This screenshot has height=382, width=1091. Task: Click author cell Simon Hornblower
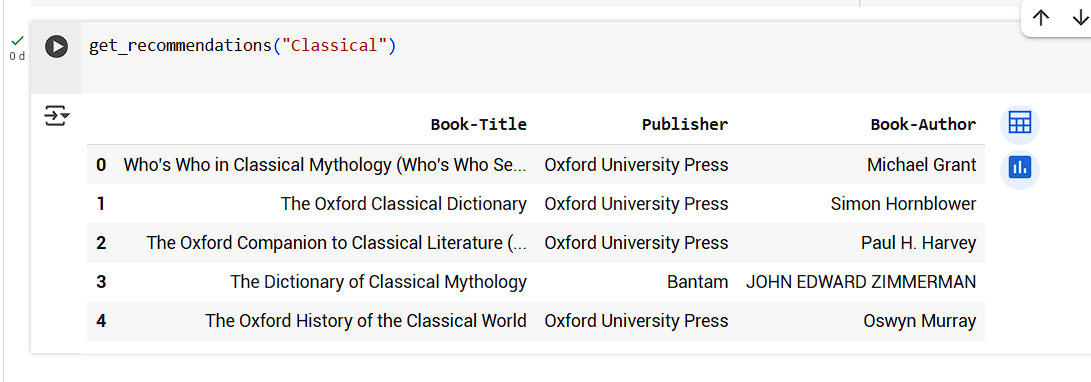point(903,204)
